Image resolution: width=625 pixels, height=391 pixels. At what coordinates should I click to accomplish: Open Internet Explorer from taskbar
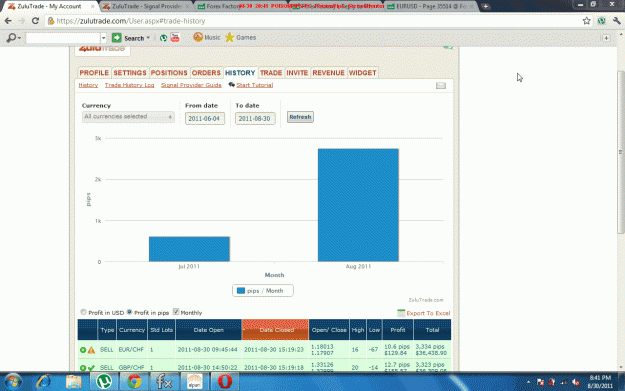pos(43,382)
